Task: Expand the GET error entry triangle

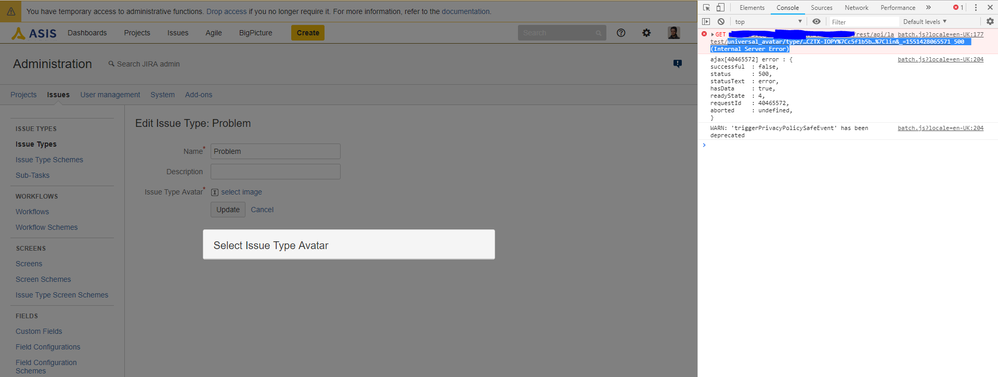Action: click(712, 34)
